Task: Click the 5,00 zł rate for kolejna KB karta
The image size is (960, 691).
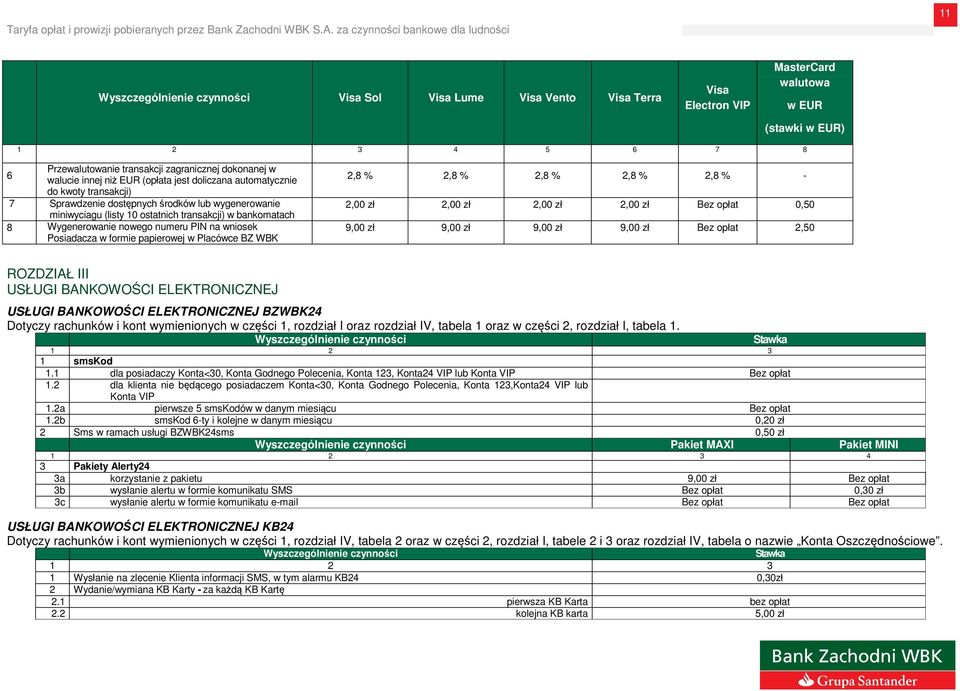Action: (x=770, y=613)
